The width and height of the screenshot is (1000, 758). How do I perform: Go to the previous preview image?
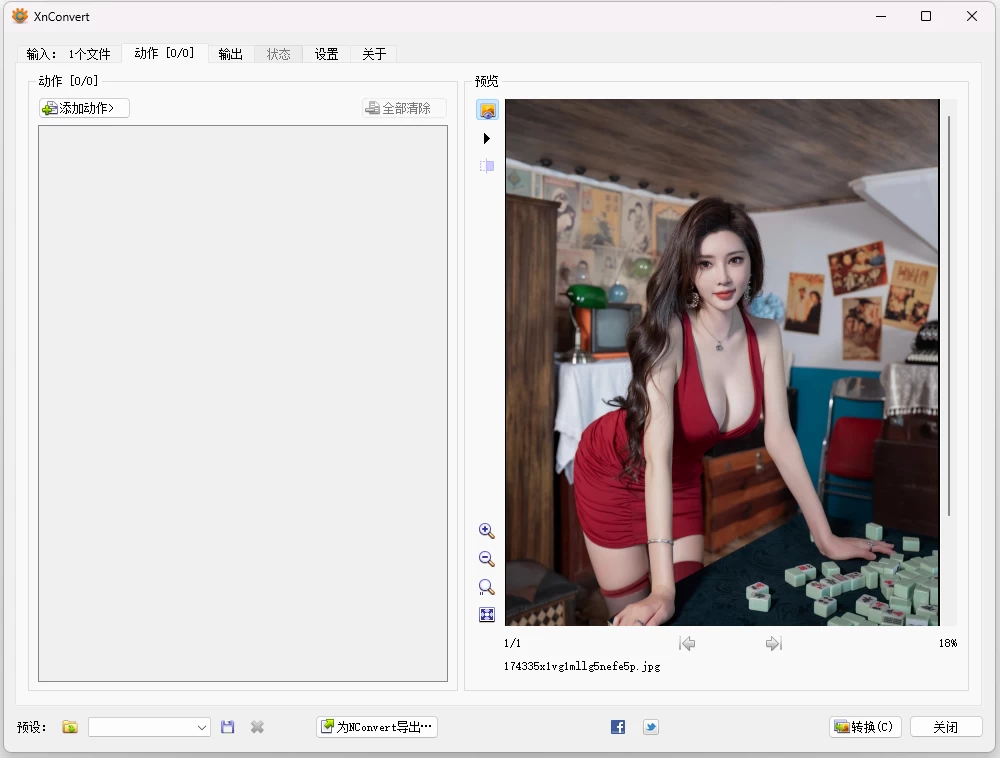point(687,643)
